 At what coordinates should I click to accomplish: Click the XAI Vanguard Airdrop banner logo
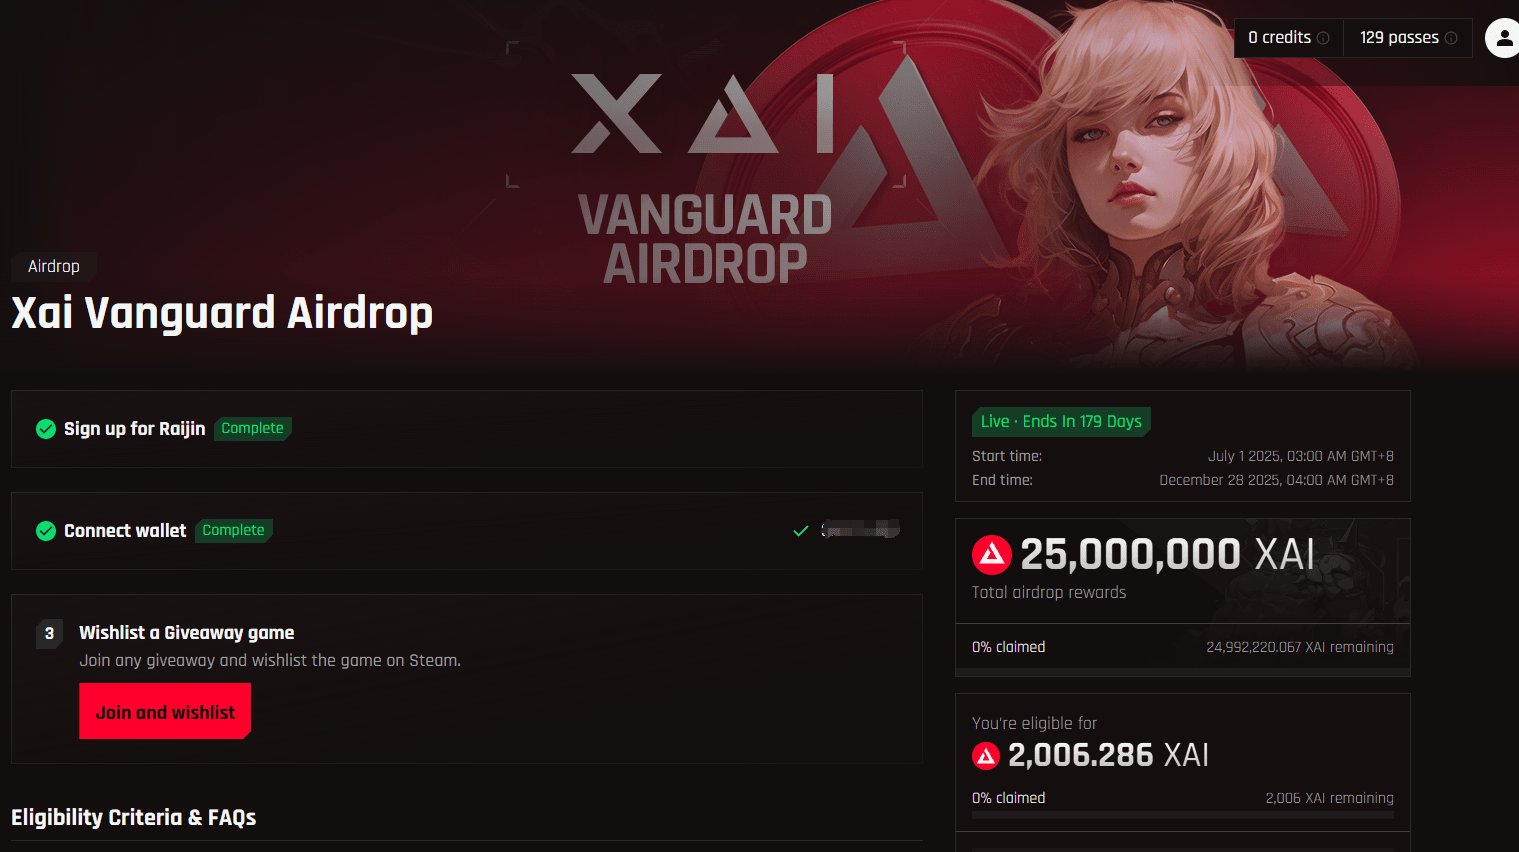click(x=705, y=180)
